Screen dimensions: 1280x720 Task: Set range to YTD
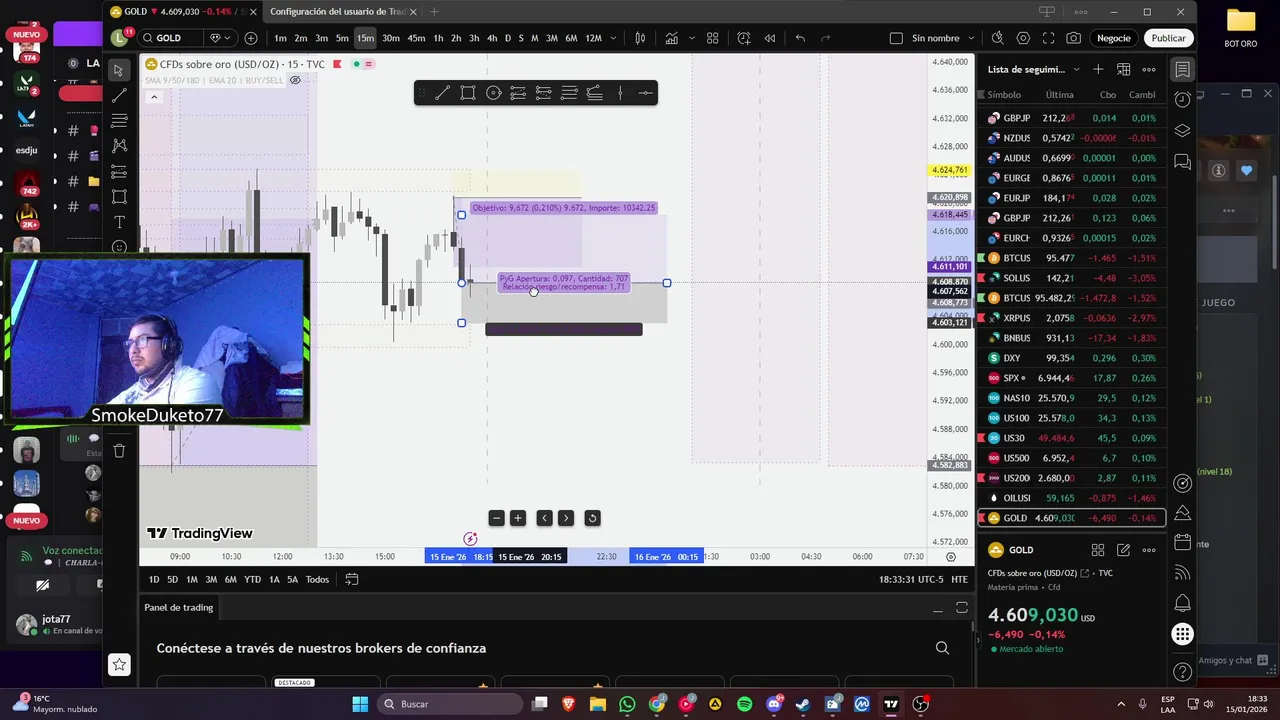[x=252, y=579]
